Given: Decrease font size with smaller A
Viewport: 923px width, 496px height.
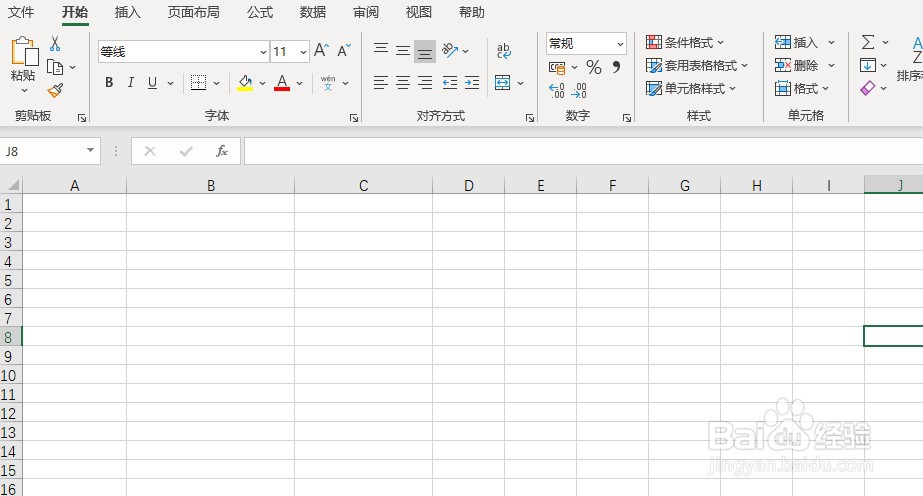Looking at the screenshot, I should pyautogui.click(x=344, y=51).
